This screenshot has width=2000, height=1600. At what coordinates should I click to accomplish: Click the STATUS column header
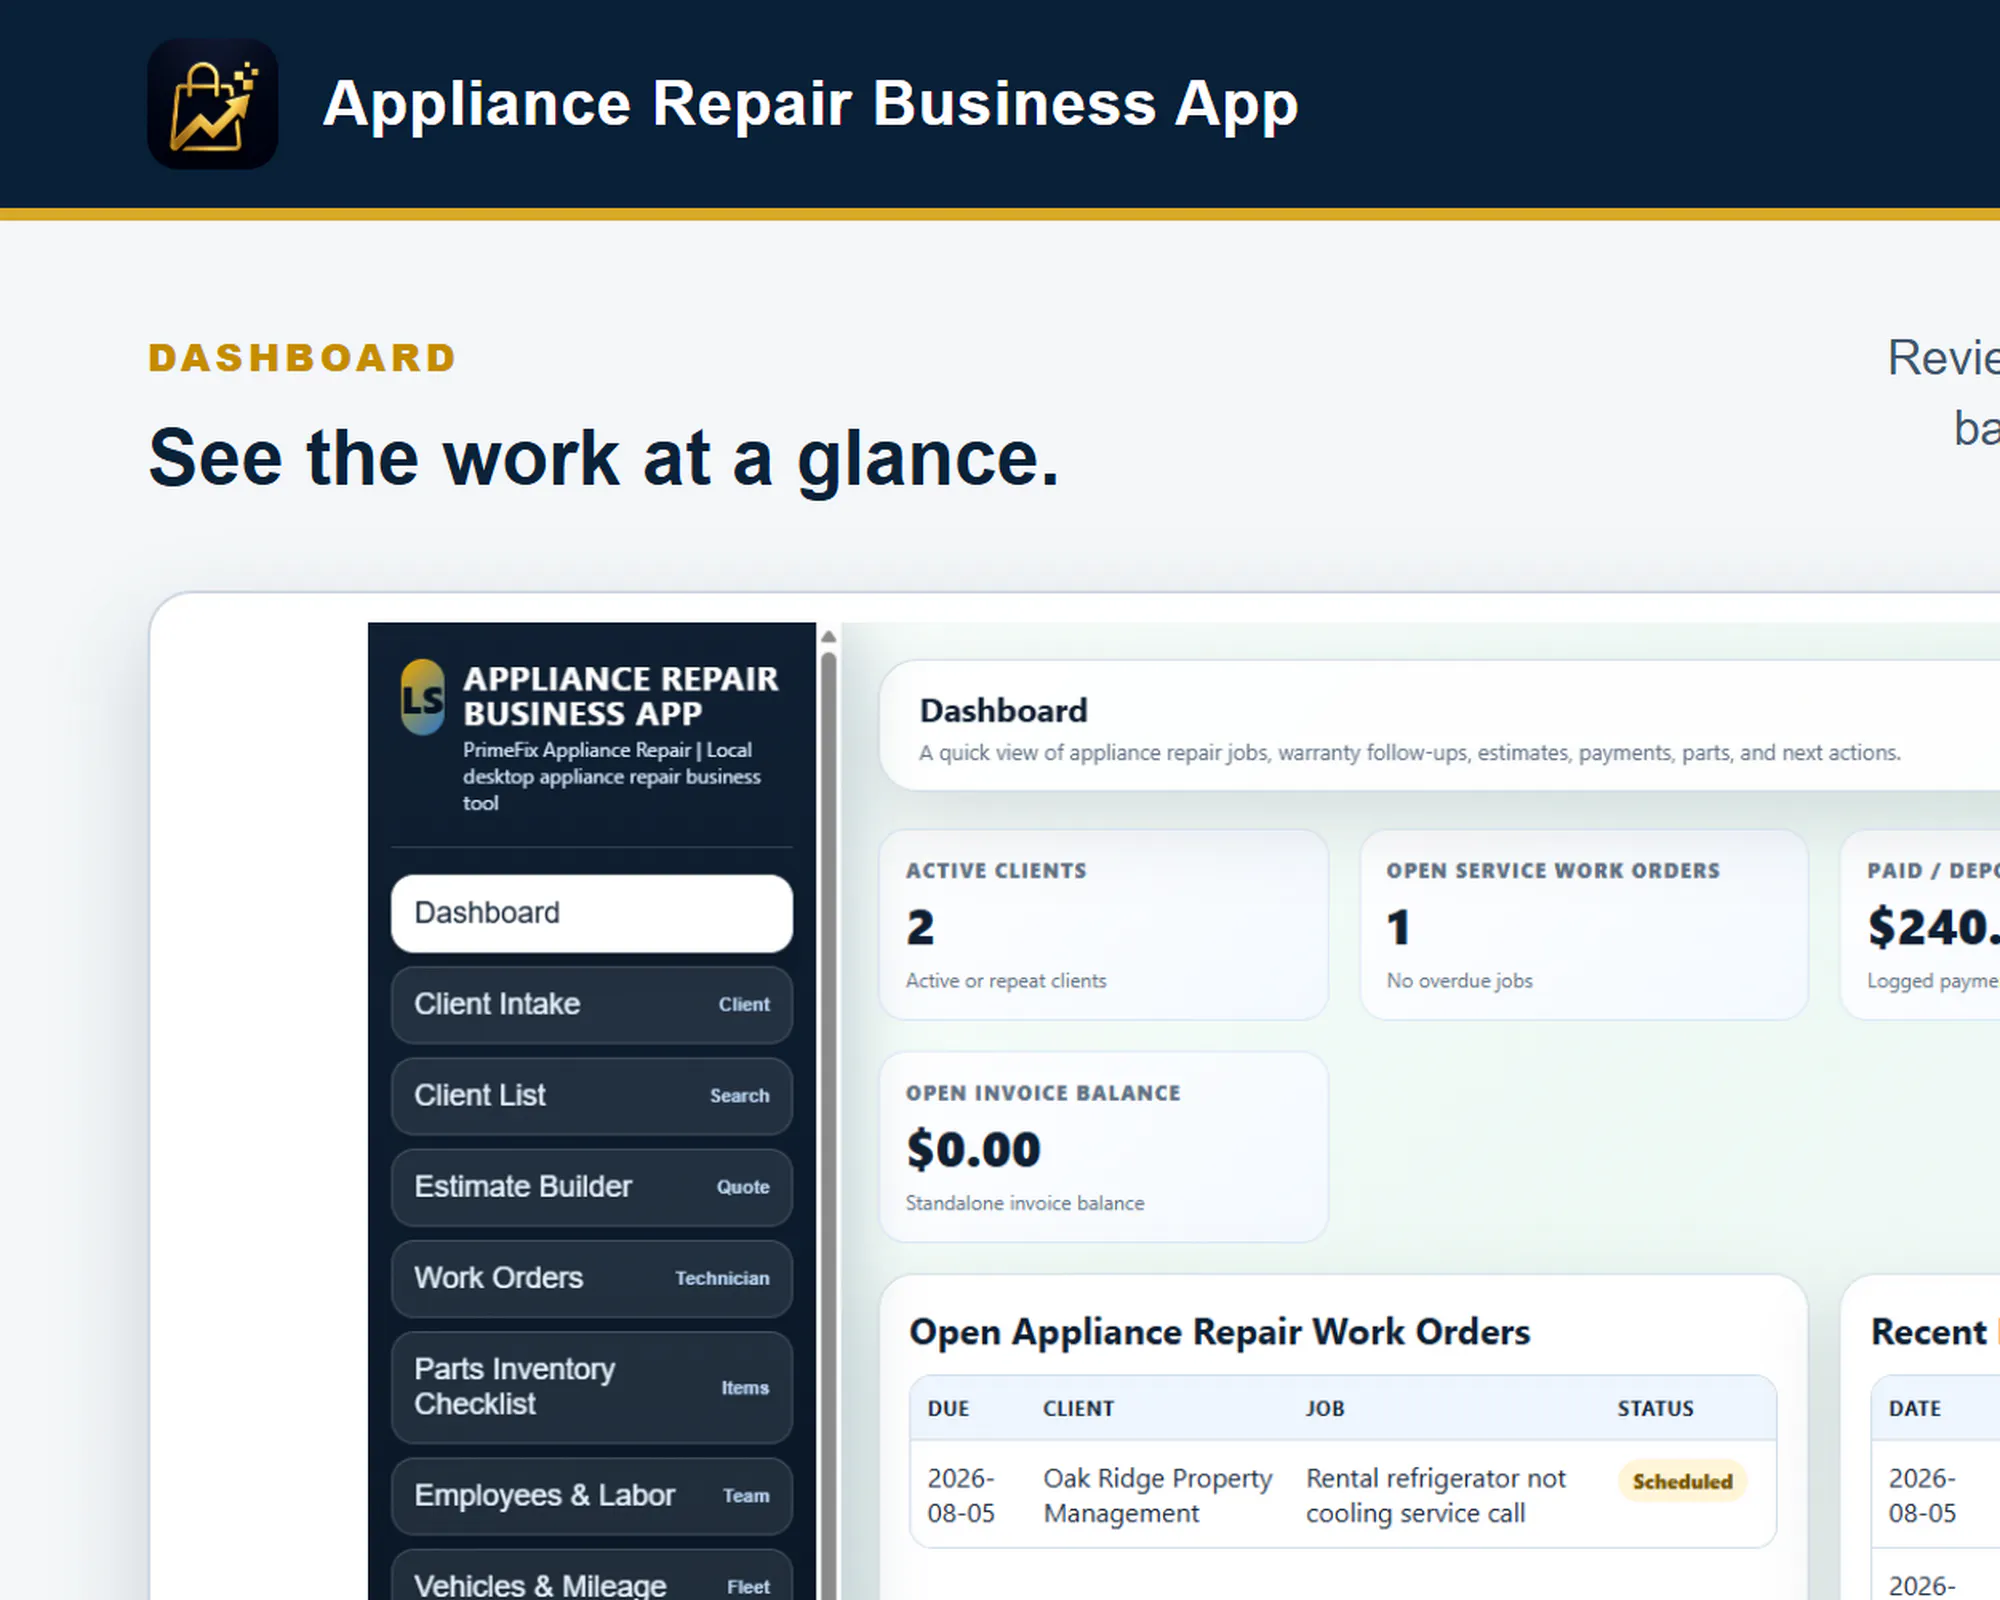1655,1408
